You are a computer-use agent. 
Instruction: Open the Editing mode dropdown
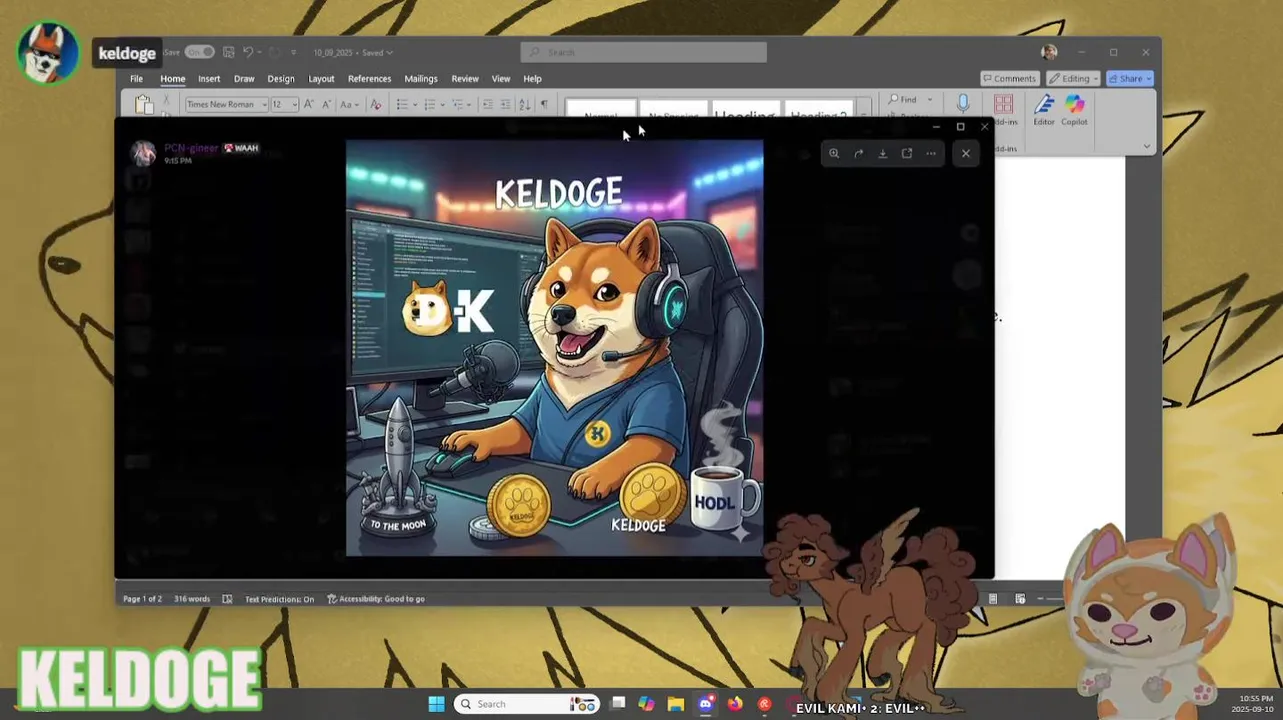1073,78
